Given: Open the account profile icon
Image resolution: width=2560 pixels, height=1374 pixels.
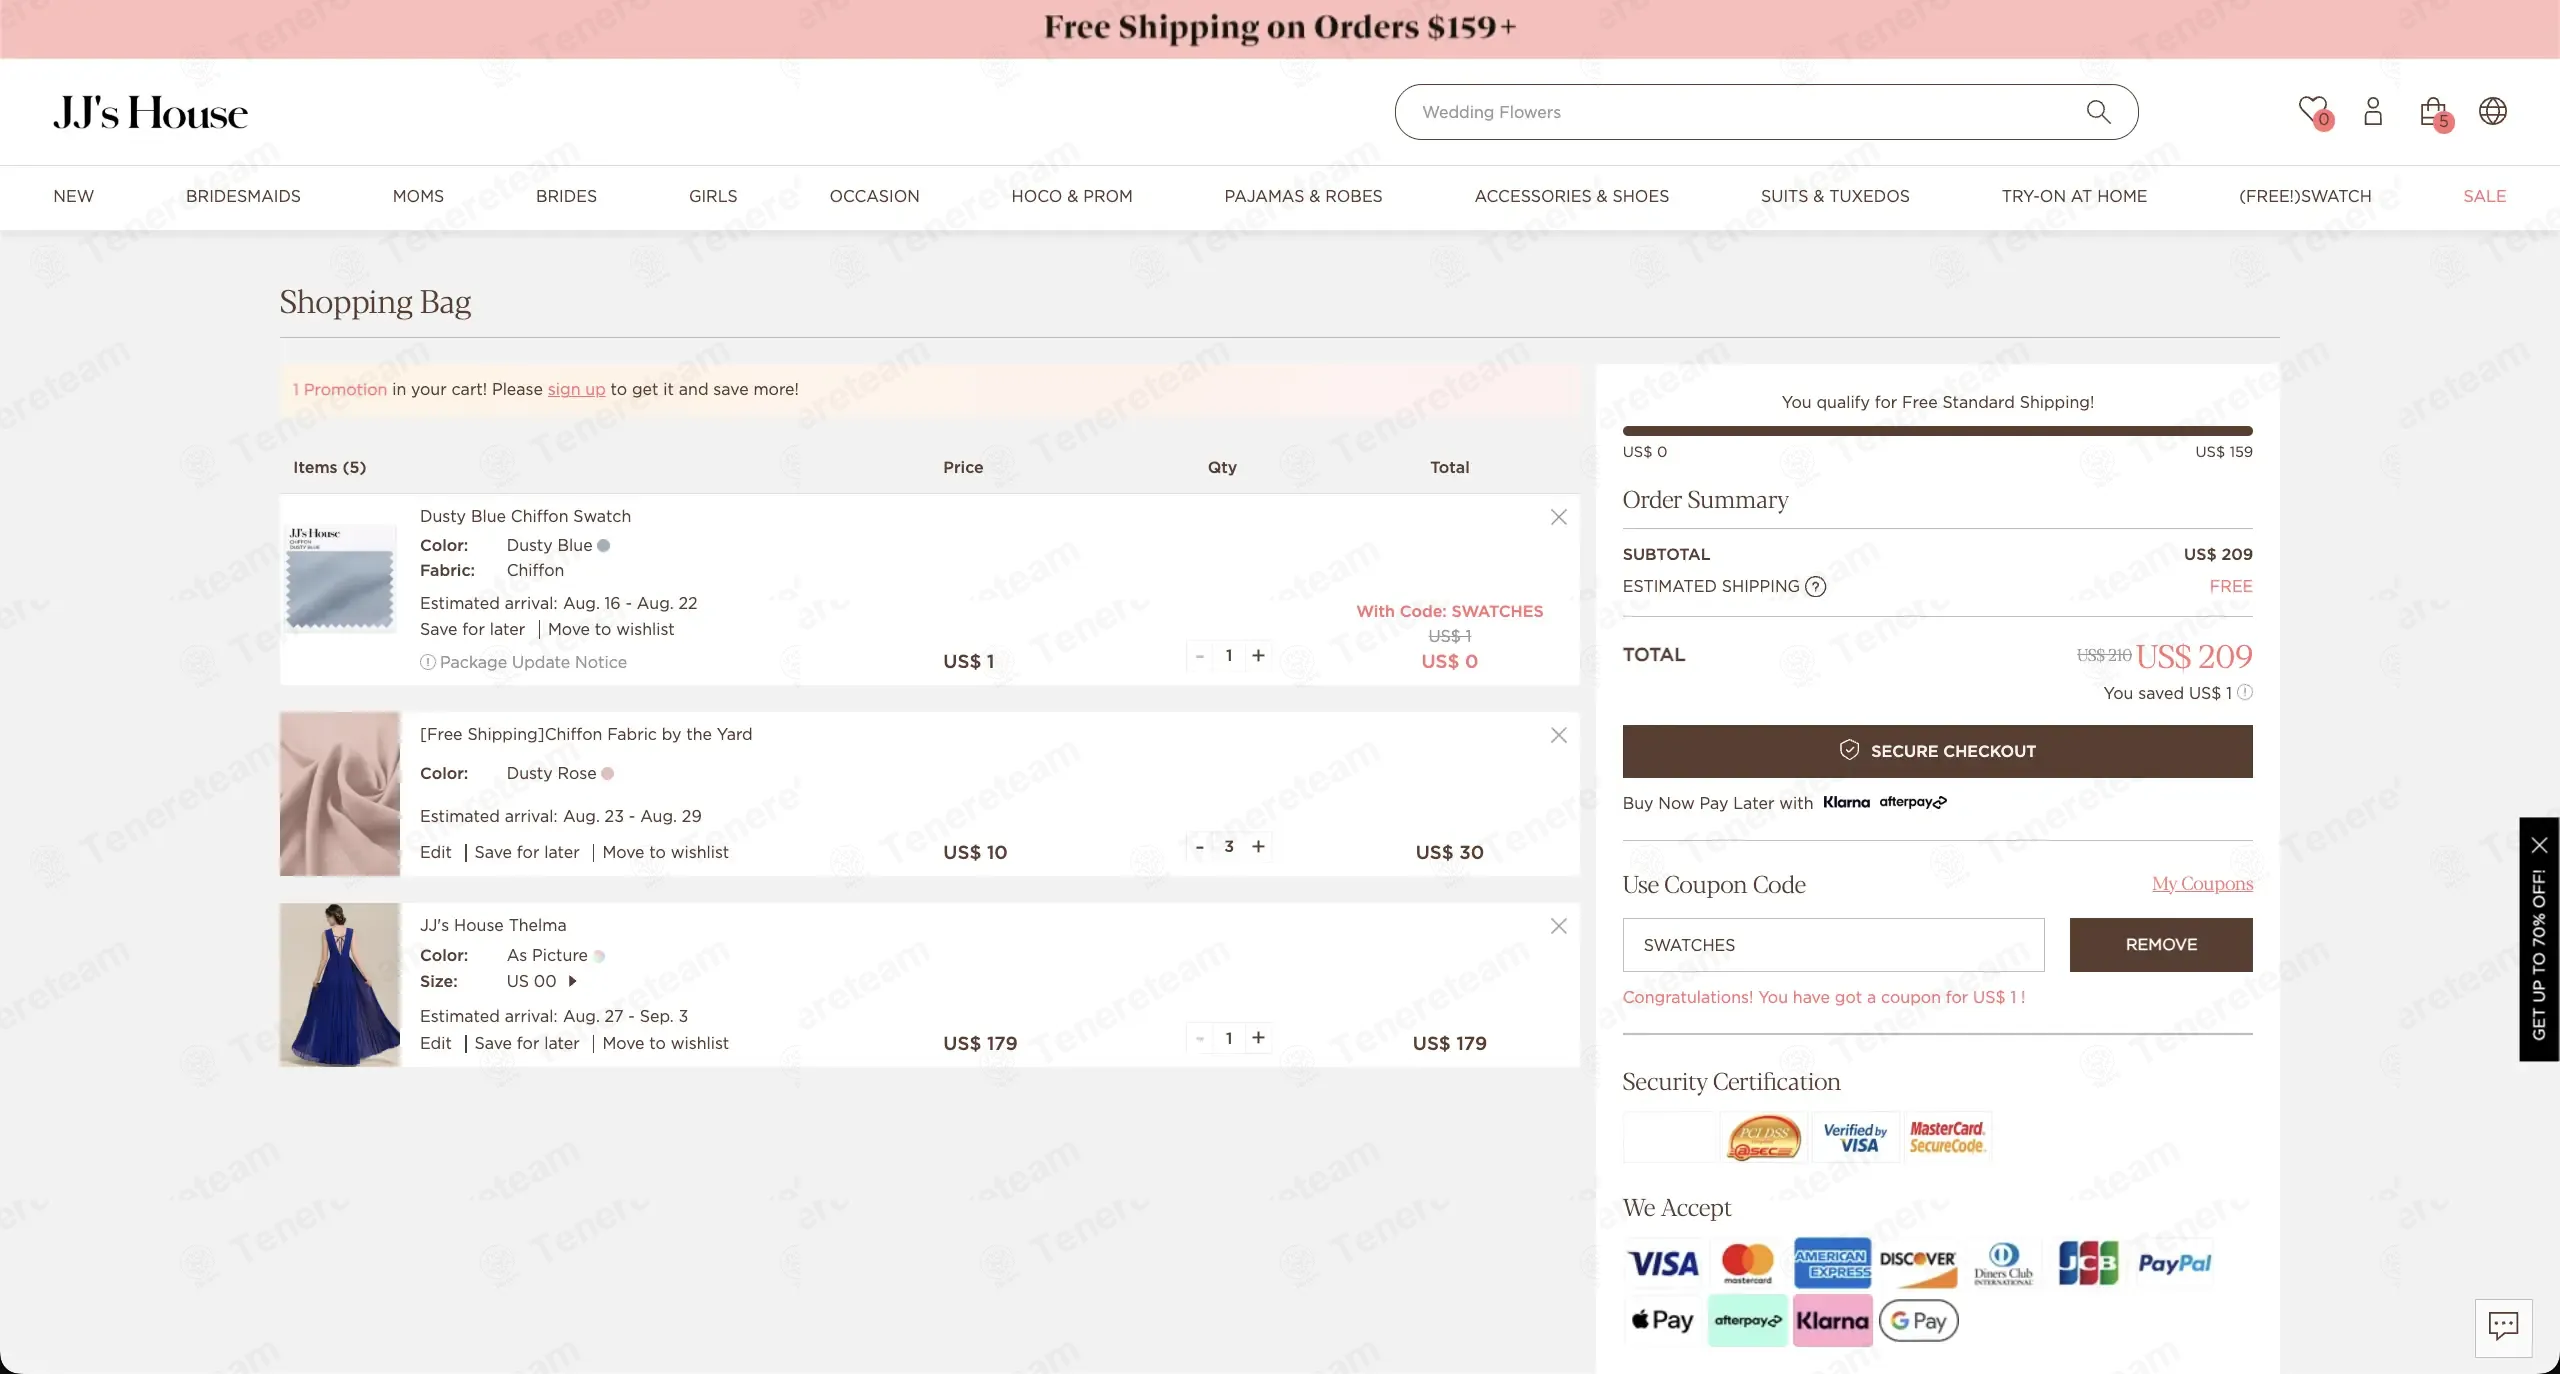Looking at the screenshot, I should click(x=2373, y=111).
